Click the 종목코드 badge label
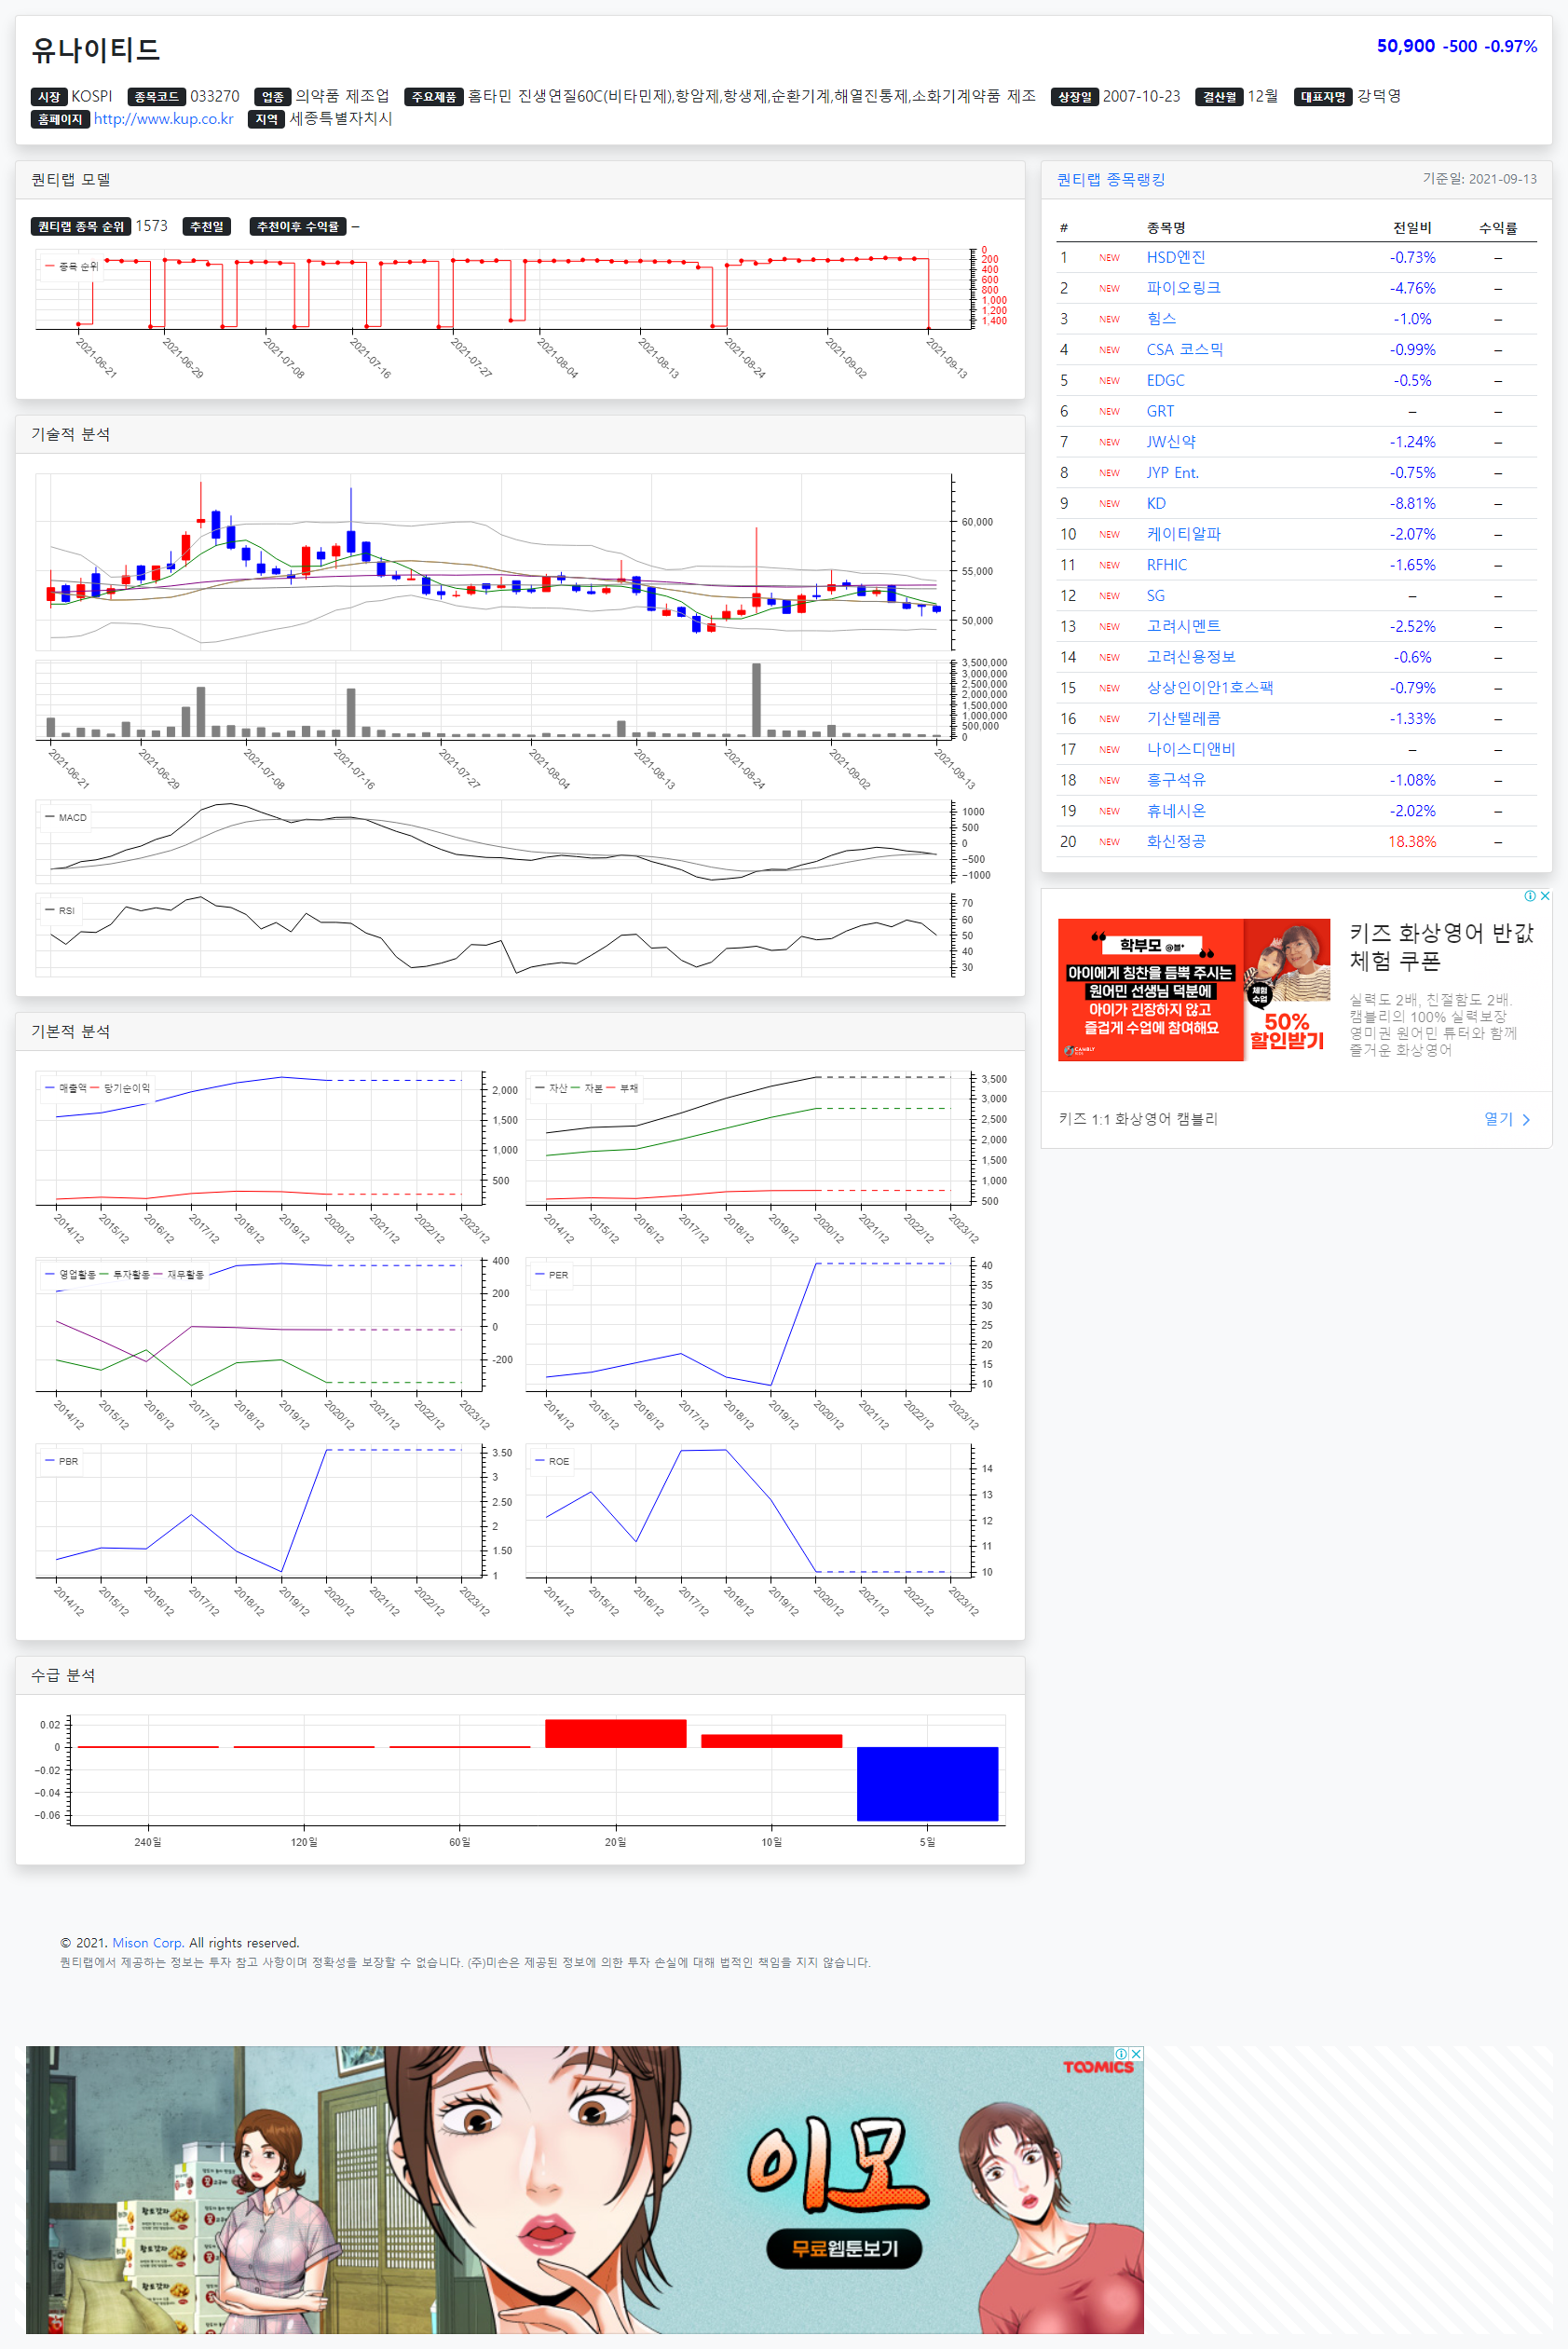This screenshot has width=1568, height=2349. (x=157, y=97)
